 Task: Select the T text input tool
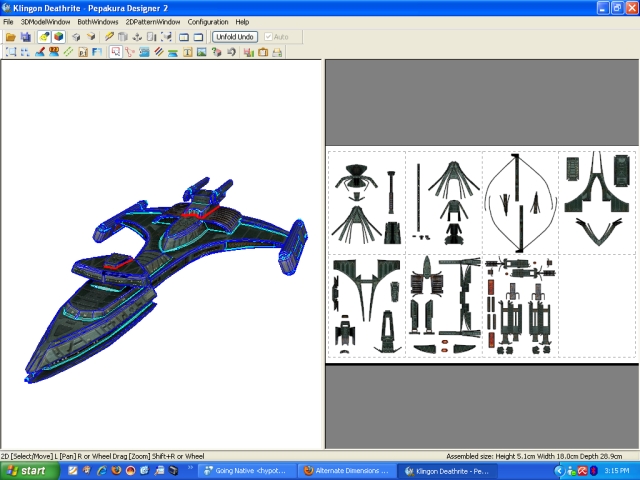187,52
